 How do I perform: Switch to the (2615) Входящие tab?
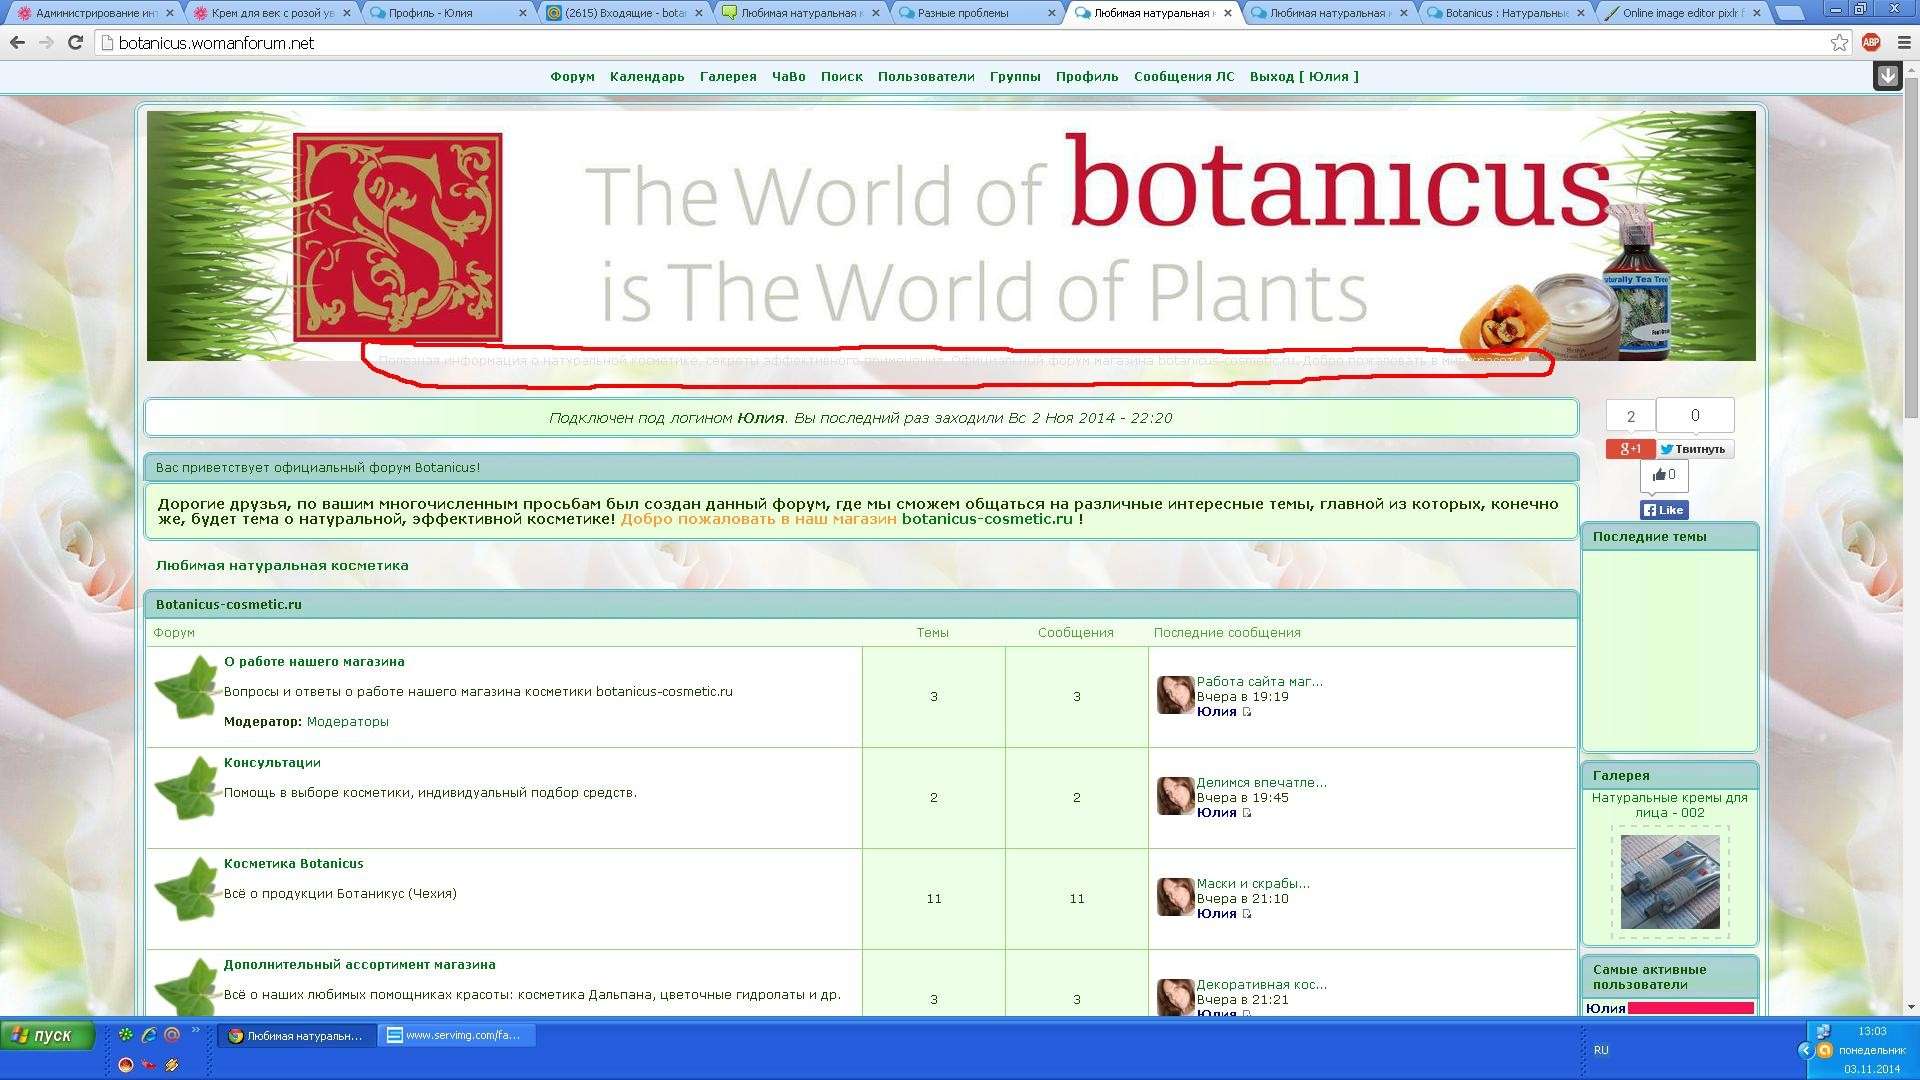coord(624,13)
